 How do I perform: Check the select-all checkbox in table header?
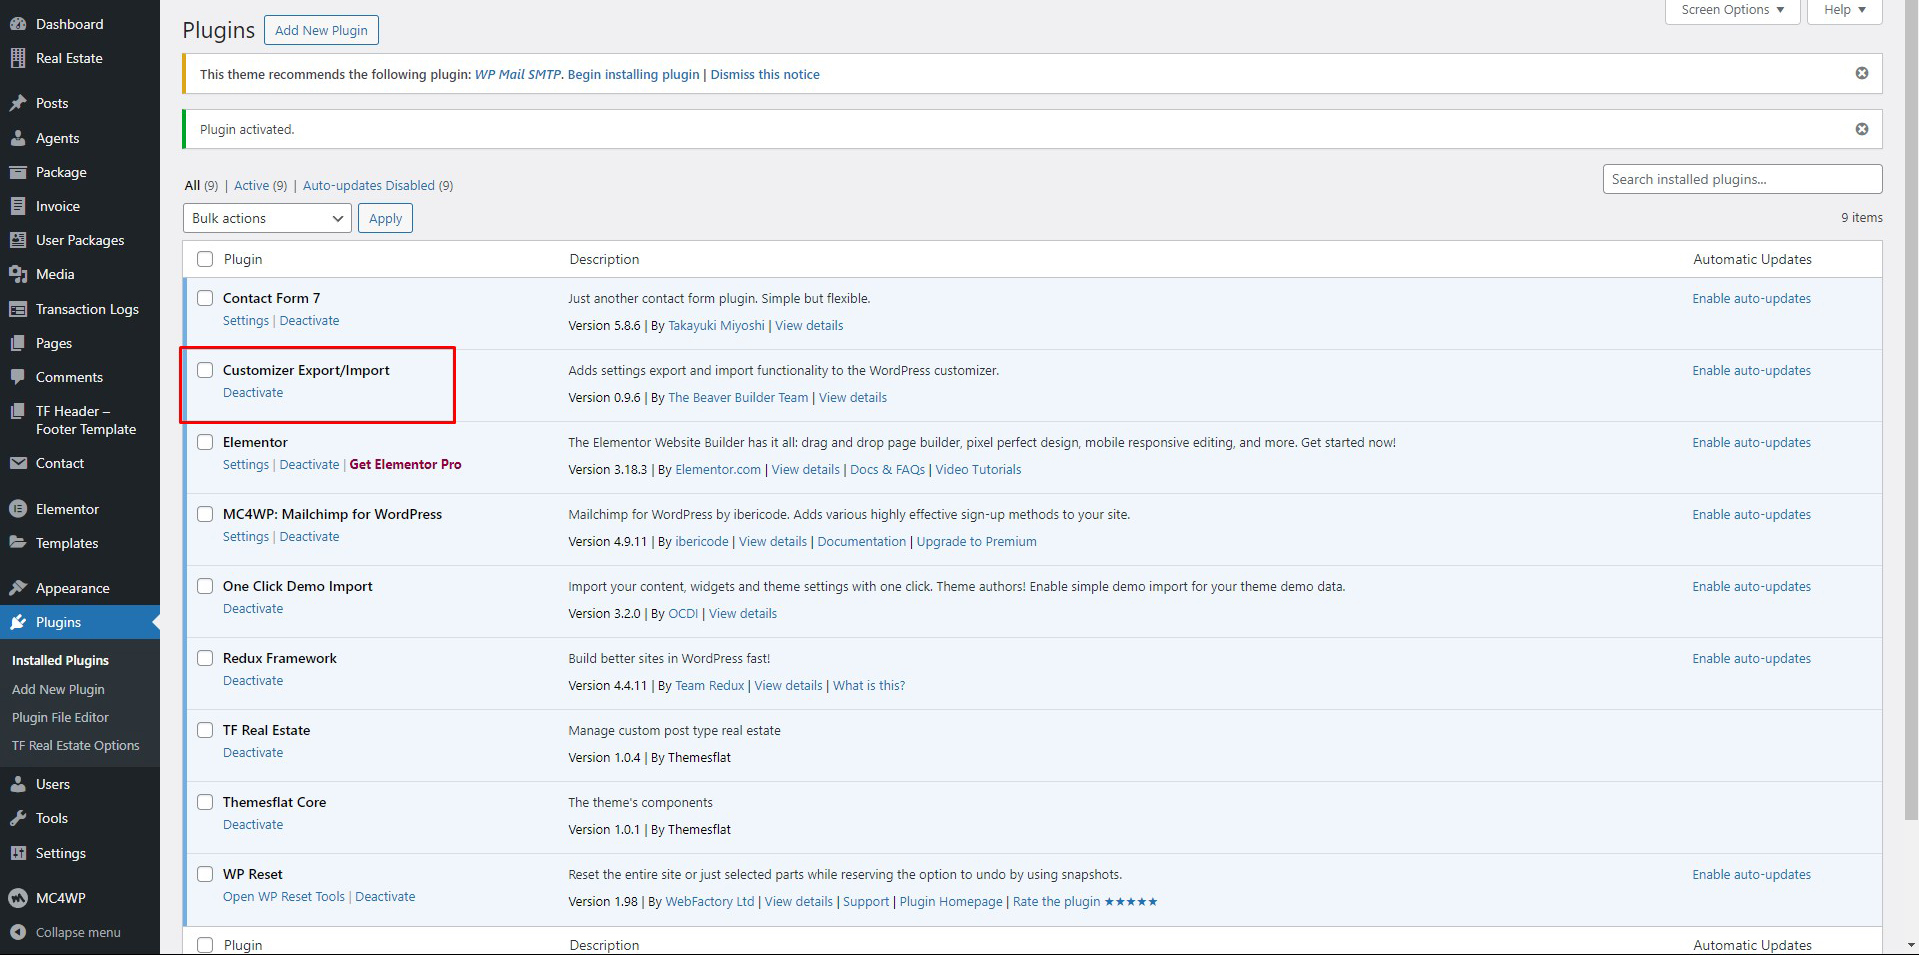205,259
